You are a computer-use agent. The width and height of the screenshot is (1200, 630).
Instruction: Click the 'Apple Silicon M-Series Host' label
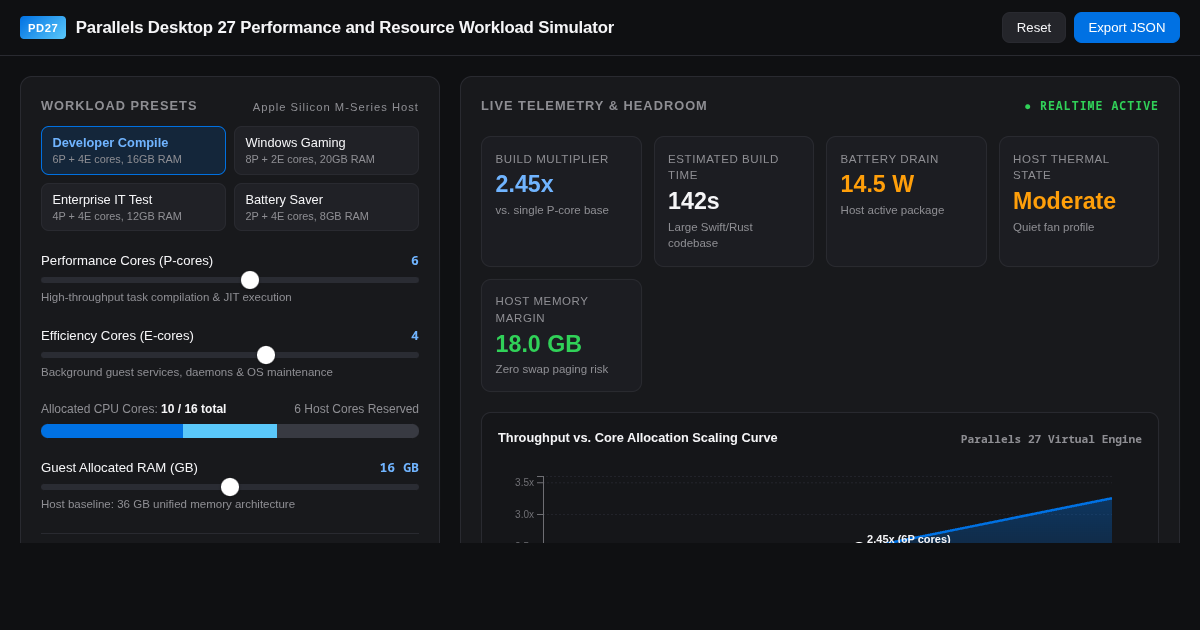click(336, 107)
